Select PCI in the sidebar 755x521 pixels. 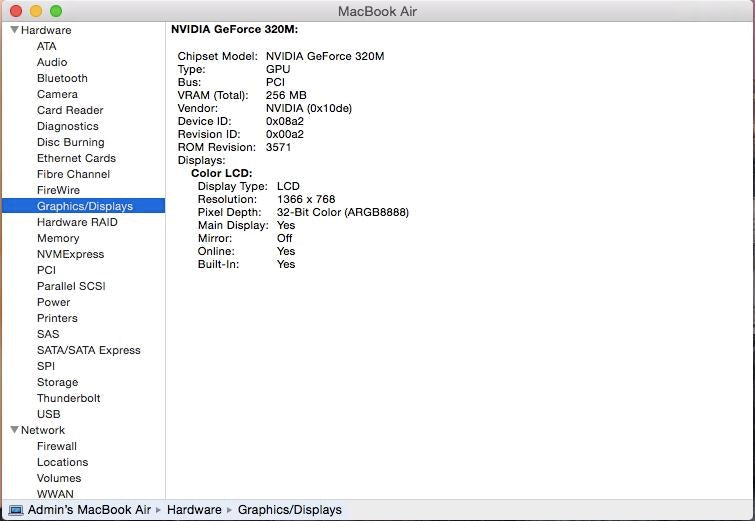coord(46,270)
